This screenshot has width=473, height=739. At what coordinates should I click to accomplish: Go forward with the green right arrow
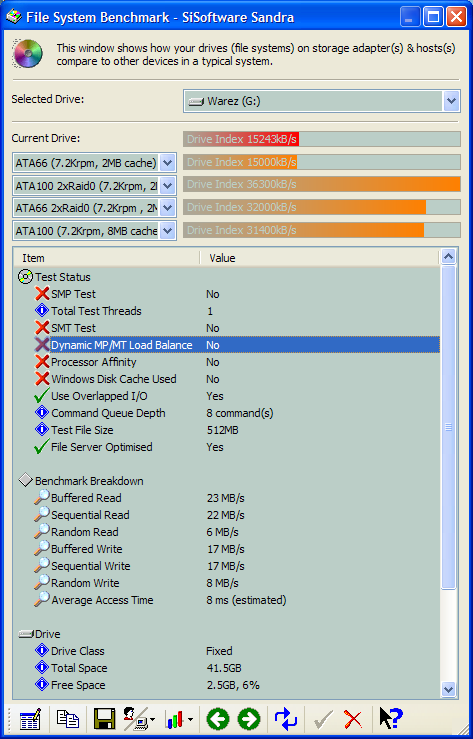[x=249, y=719]
